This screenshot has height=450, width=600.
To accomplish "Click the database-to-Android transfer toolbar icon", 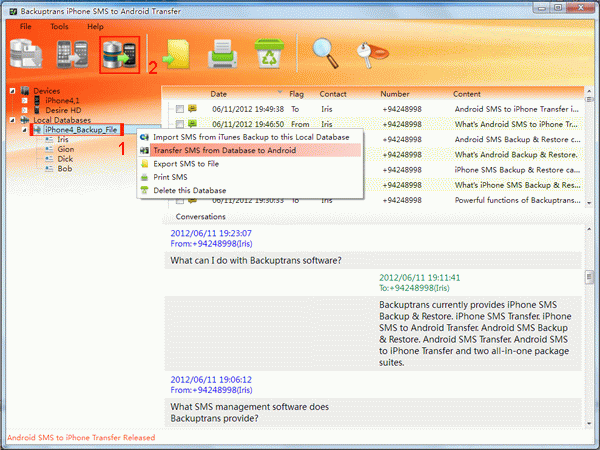I will click(x=119, y=55).
